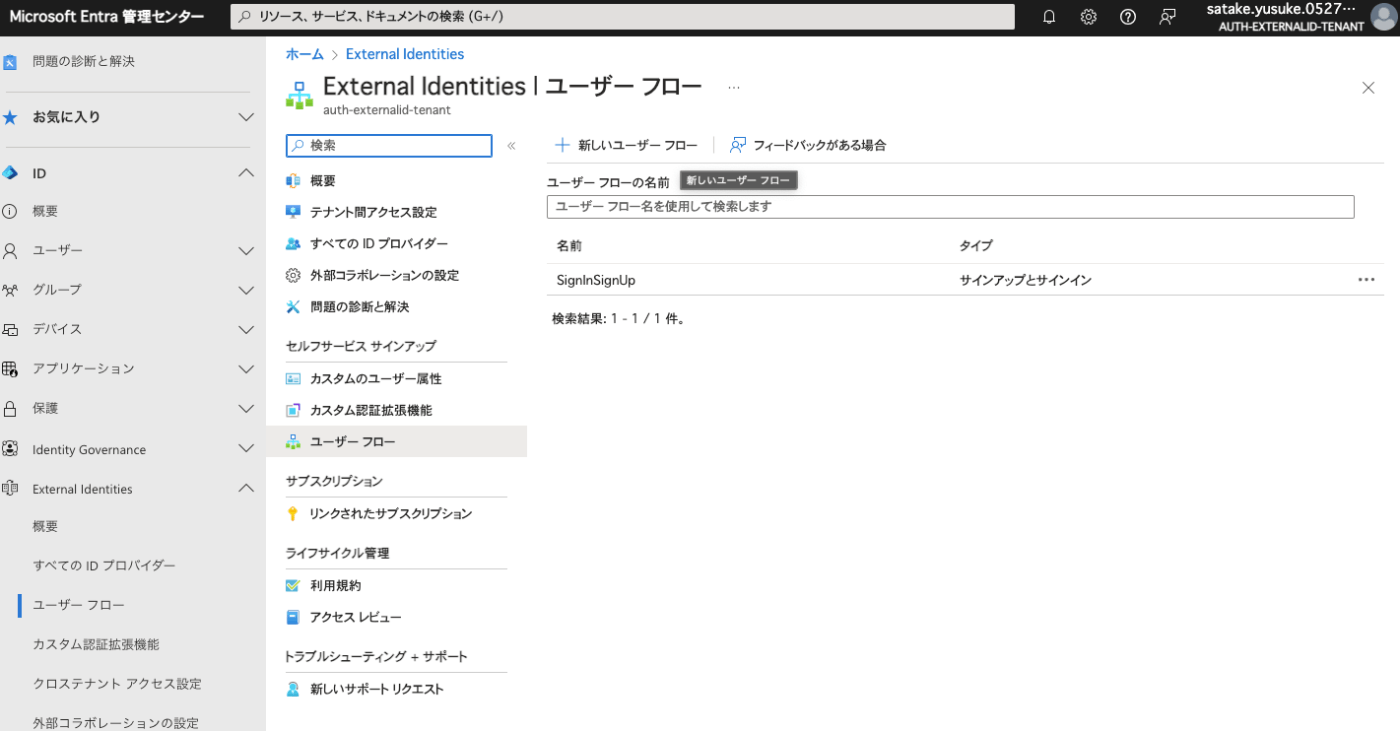Collapse the blade menu with double chevron
Image resolution: width=1400 pixels, height=731 pixels.
[511, 146]
